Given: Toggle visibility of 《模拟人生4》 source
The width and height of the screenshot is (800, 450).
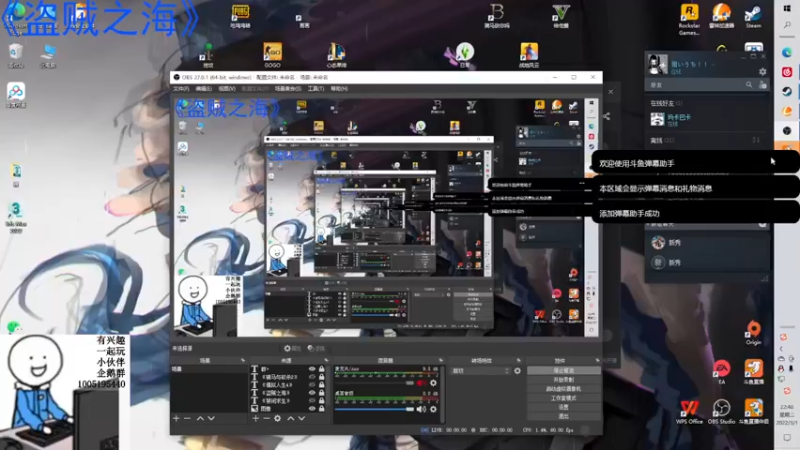Looking at the screenshot, I should (x=312, y=385).
